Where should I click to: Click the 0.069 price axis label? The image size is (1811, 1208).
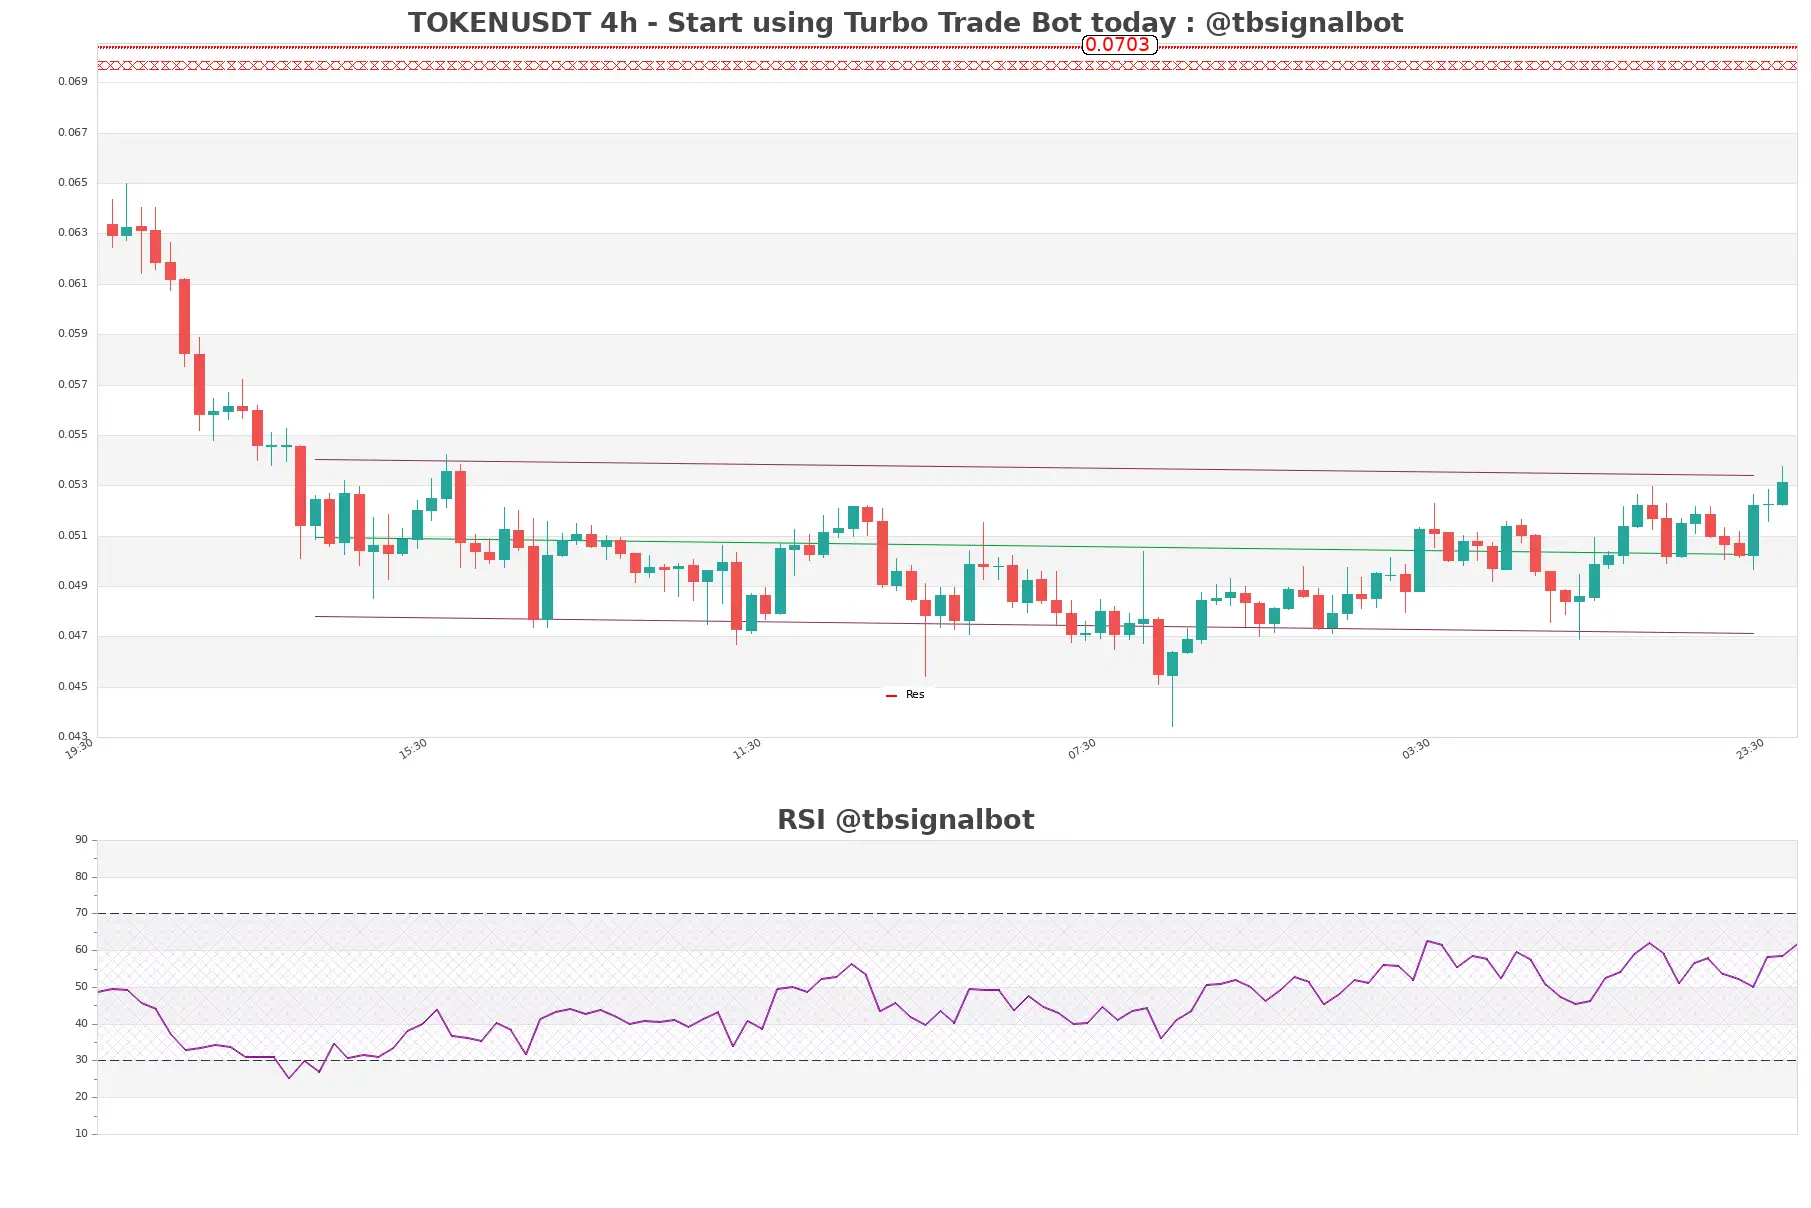click(x=73, y=82)
